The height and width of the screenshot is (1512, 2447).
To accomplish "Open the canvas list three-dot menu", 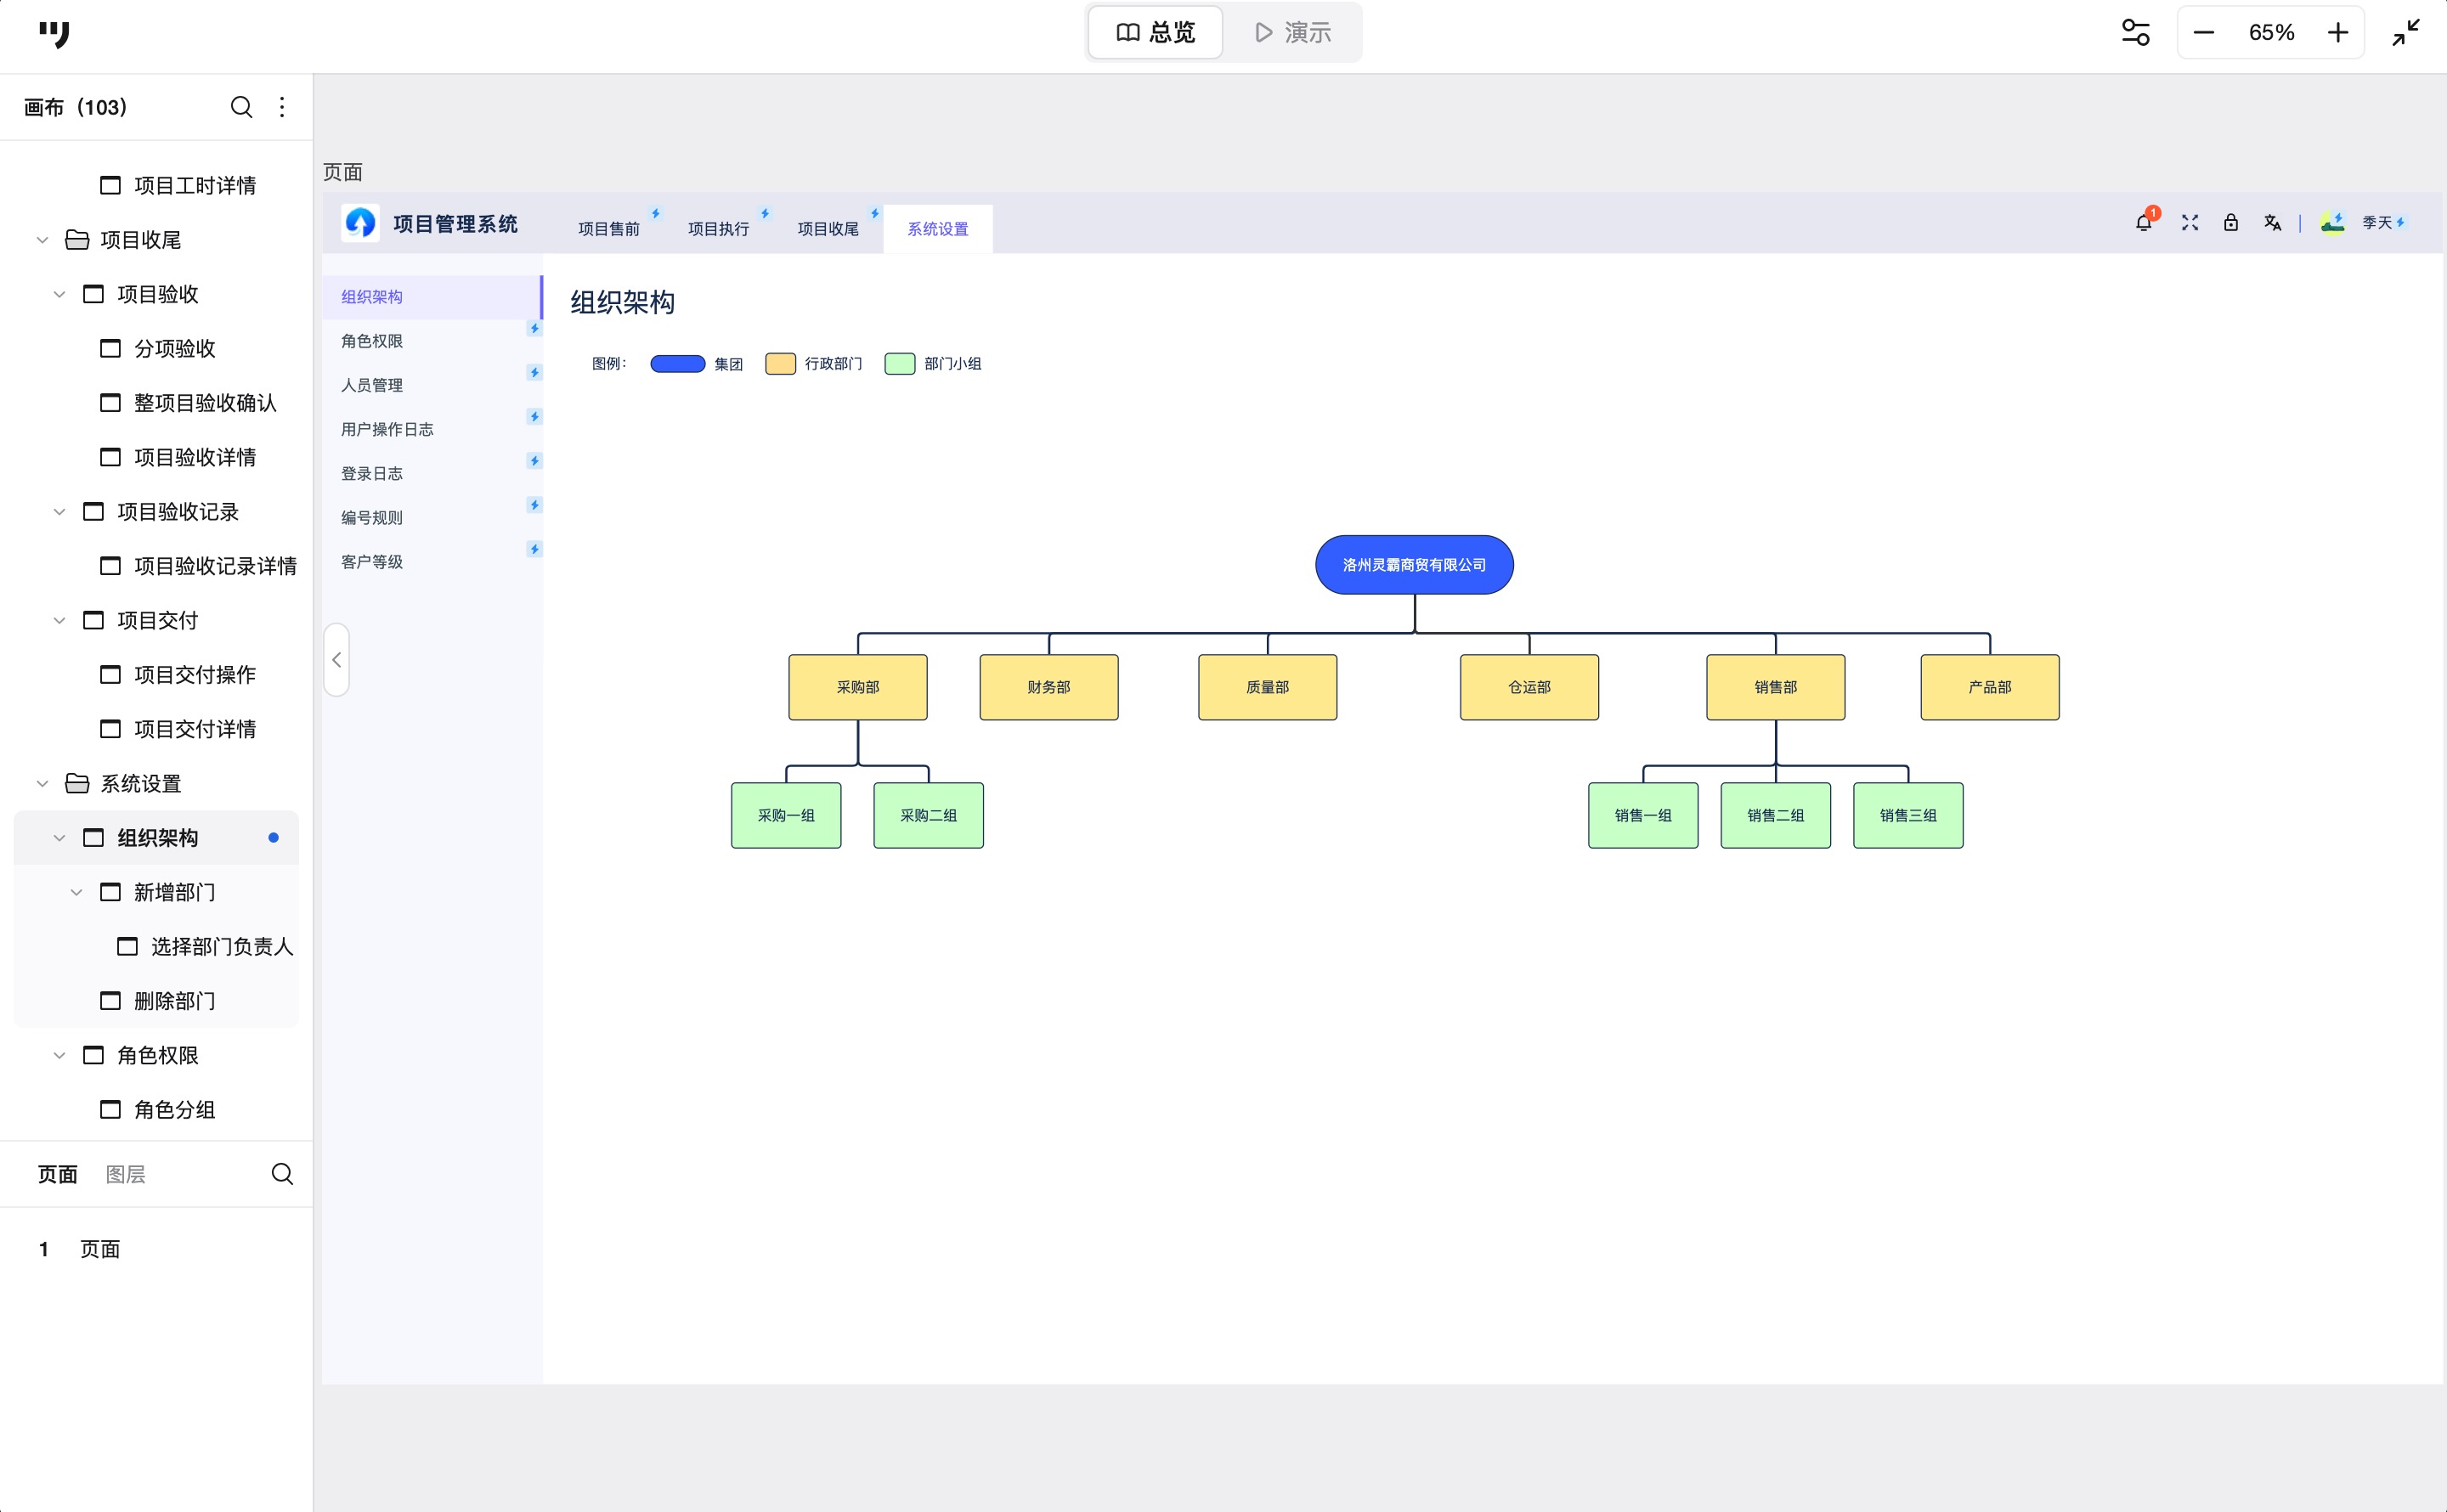I will click(x=282, y=107).
